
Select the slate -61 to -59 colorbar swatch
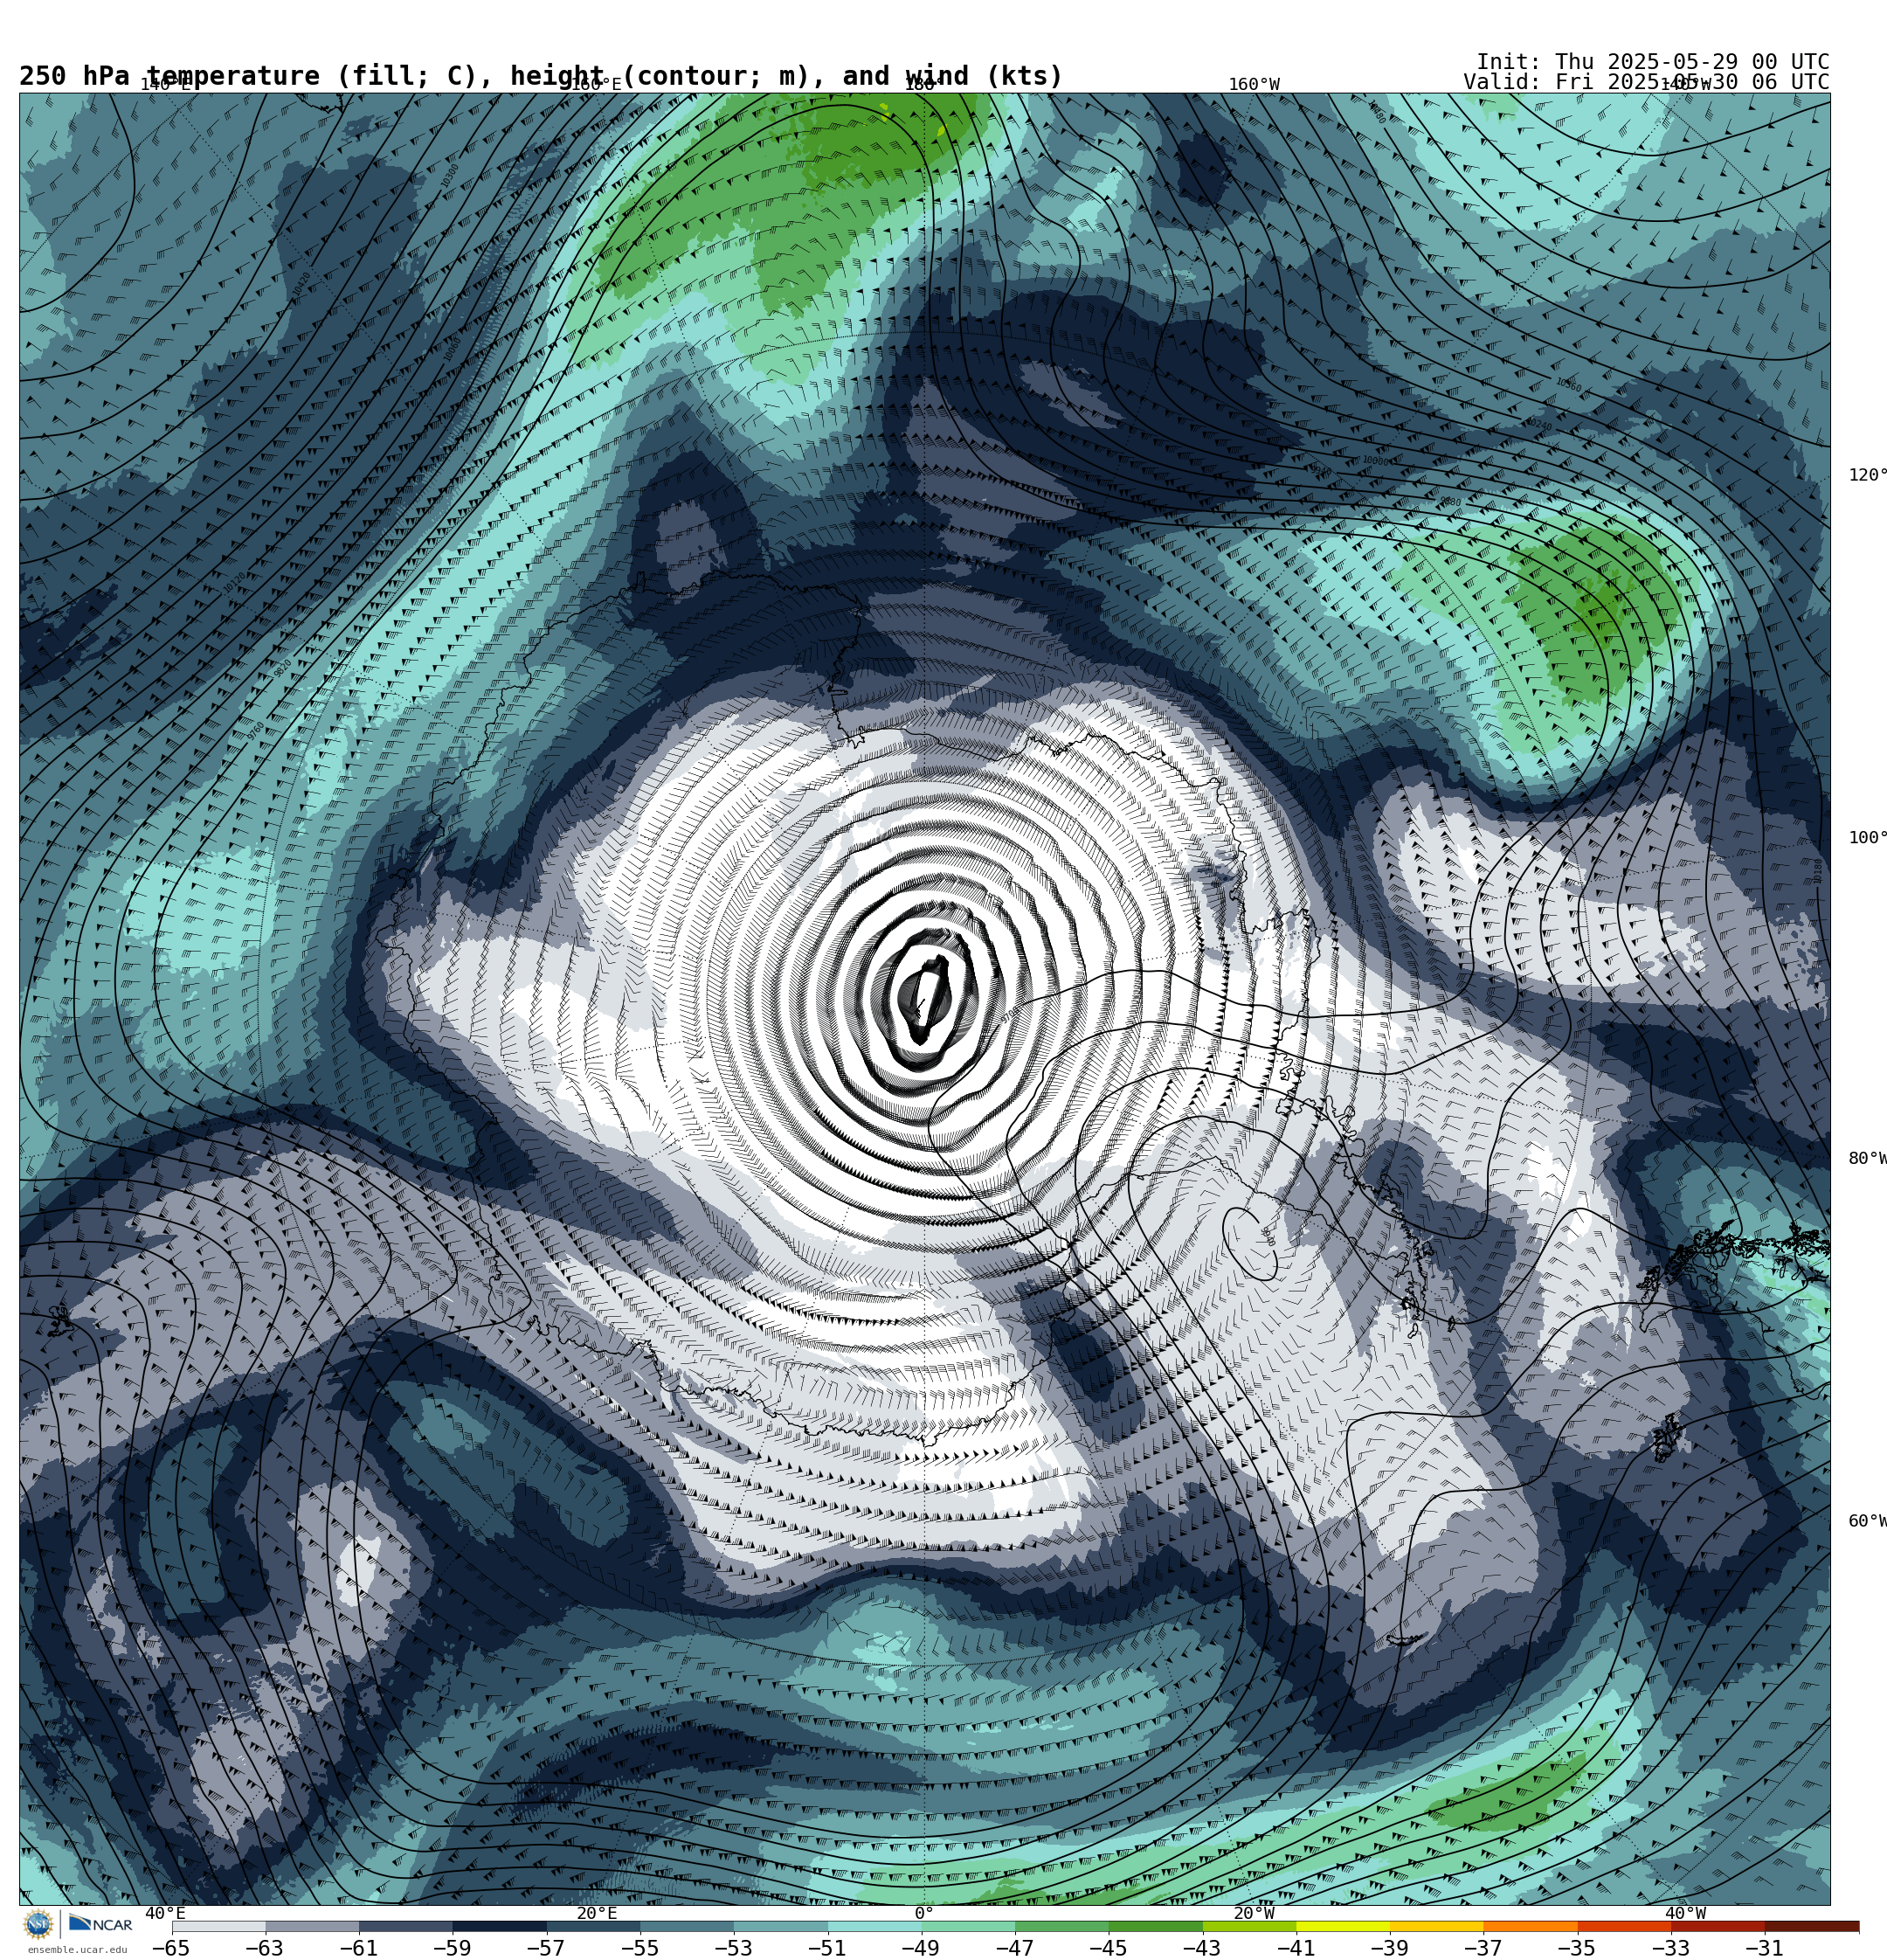406,1926
